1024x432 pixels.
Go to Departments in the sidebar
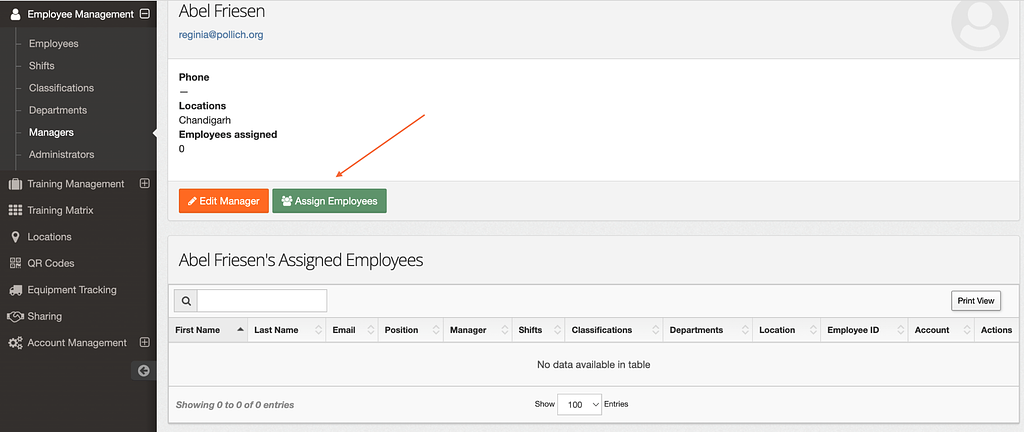coord(58,110)
